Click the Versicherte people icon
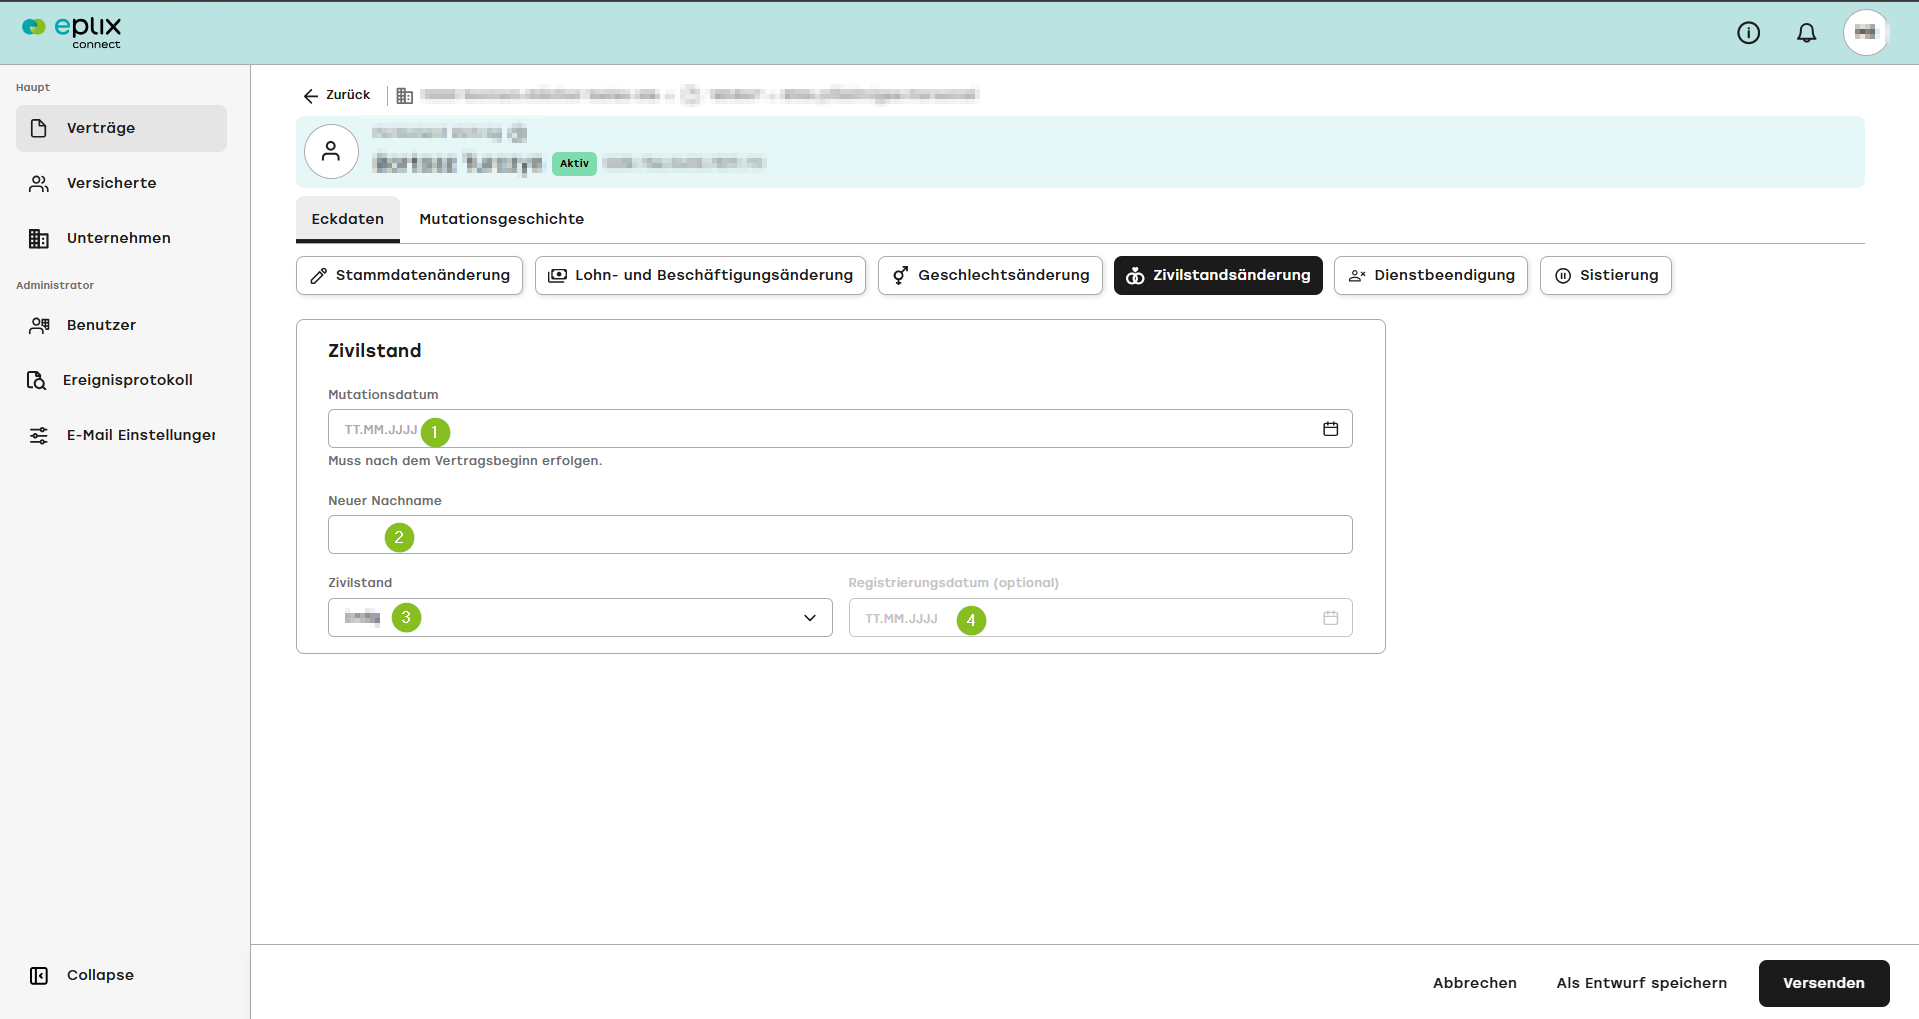 coord(39,183)
